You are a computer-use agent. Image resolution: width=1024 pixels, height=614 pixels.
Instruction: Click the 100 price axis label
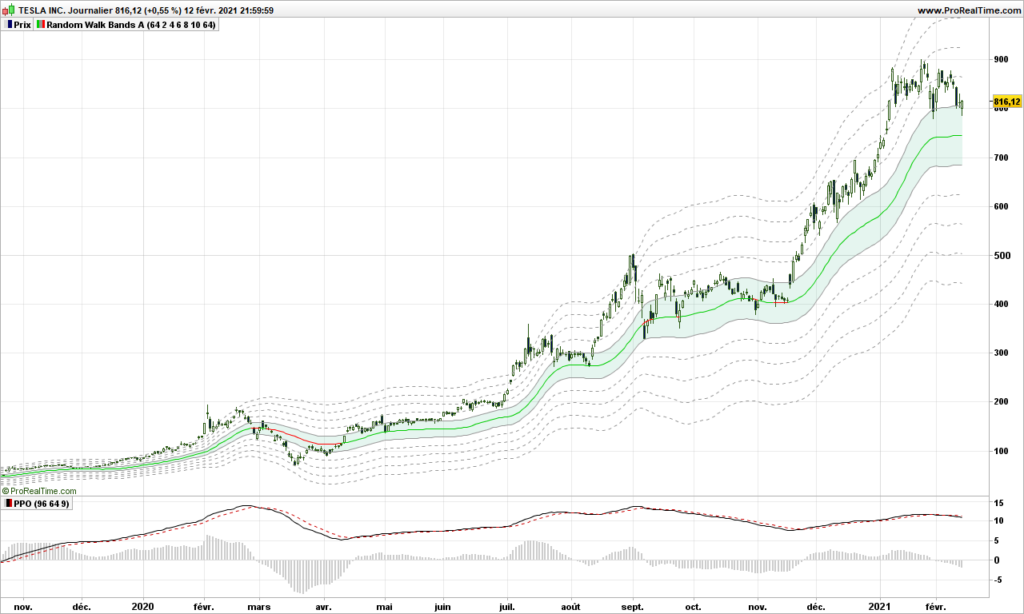[1000, 451]
